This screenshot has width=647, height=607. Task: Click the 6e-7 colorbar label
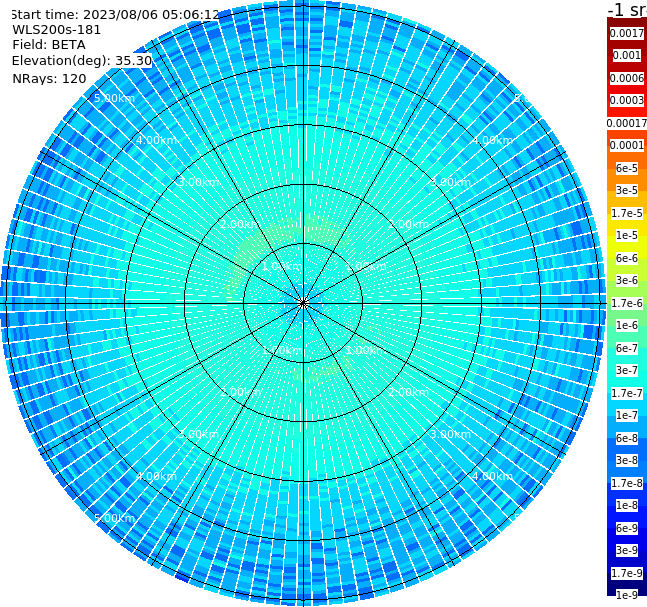[627, 348]
